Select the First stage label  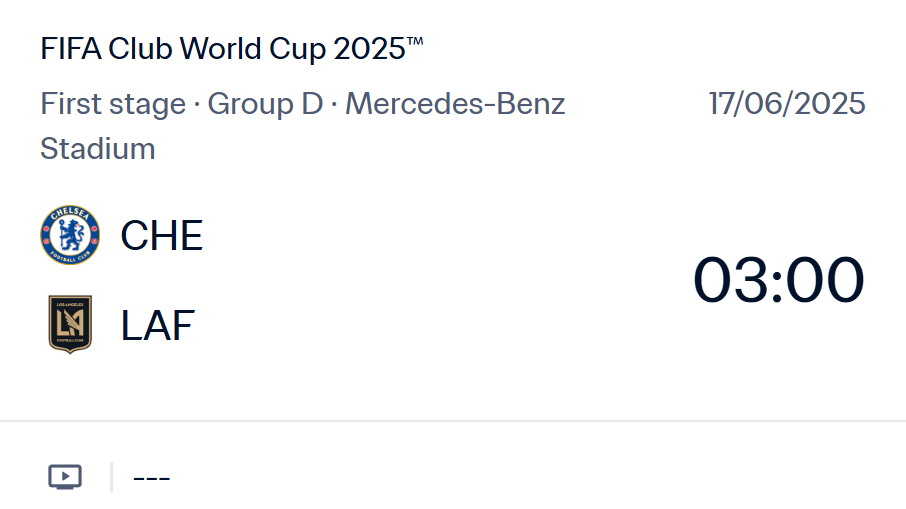pos(113,105)
